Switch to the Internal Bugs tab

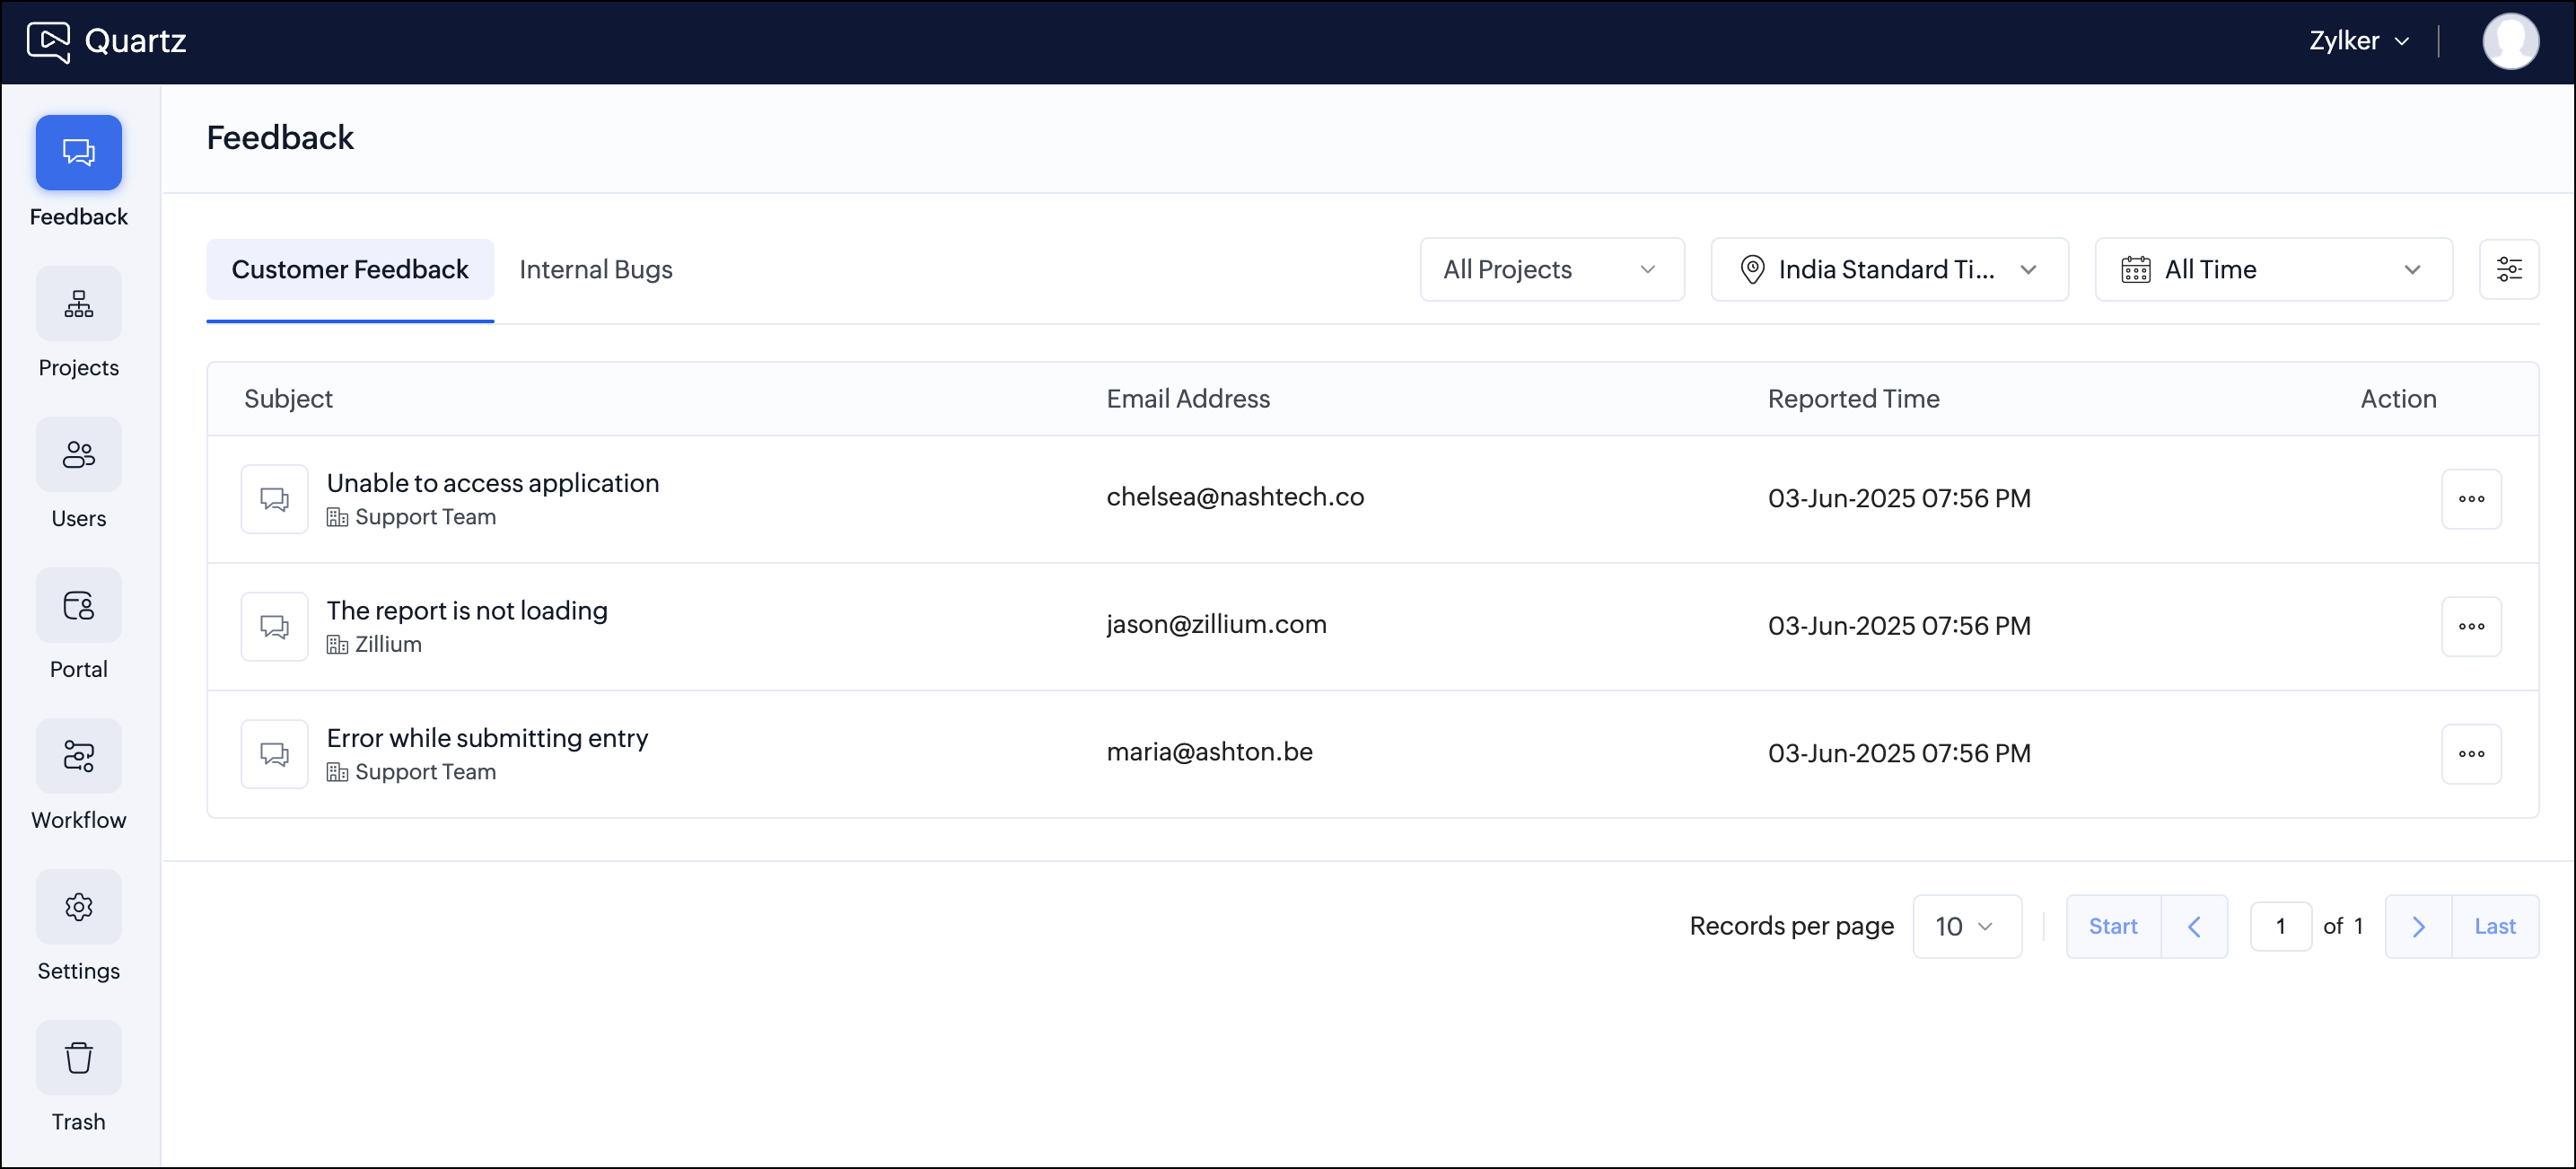[595, 269]
